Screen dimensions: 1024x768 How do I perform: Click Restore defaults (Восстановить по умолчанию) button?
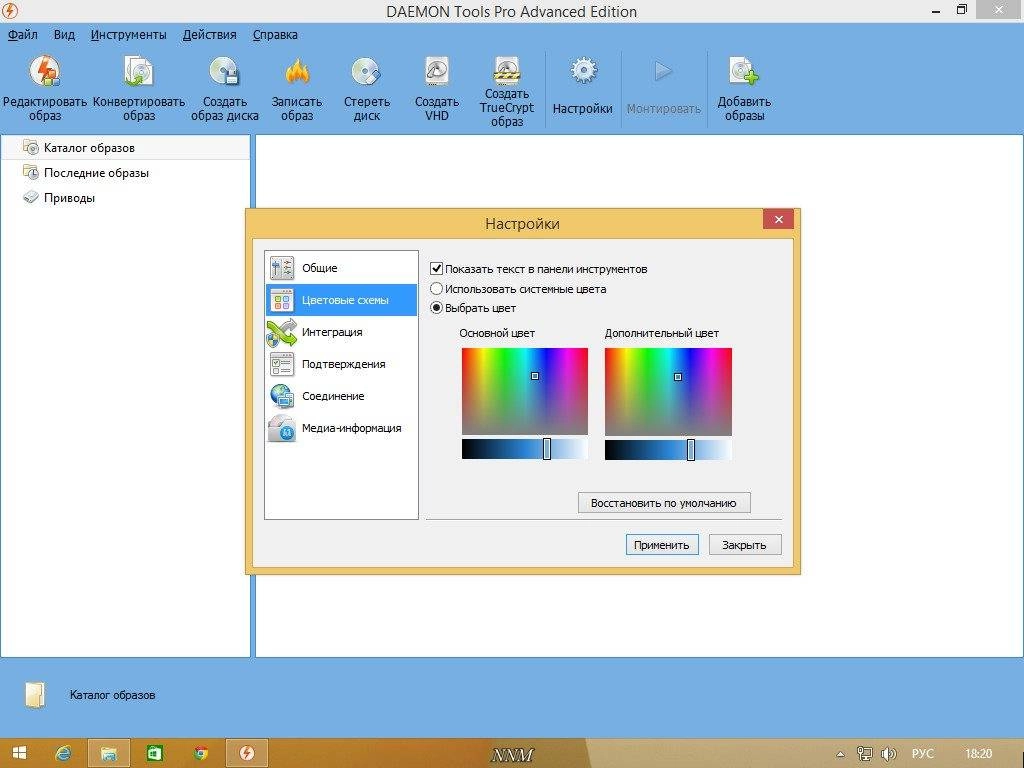664,503
